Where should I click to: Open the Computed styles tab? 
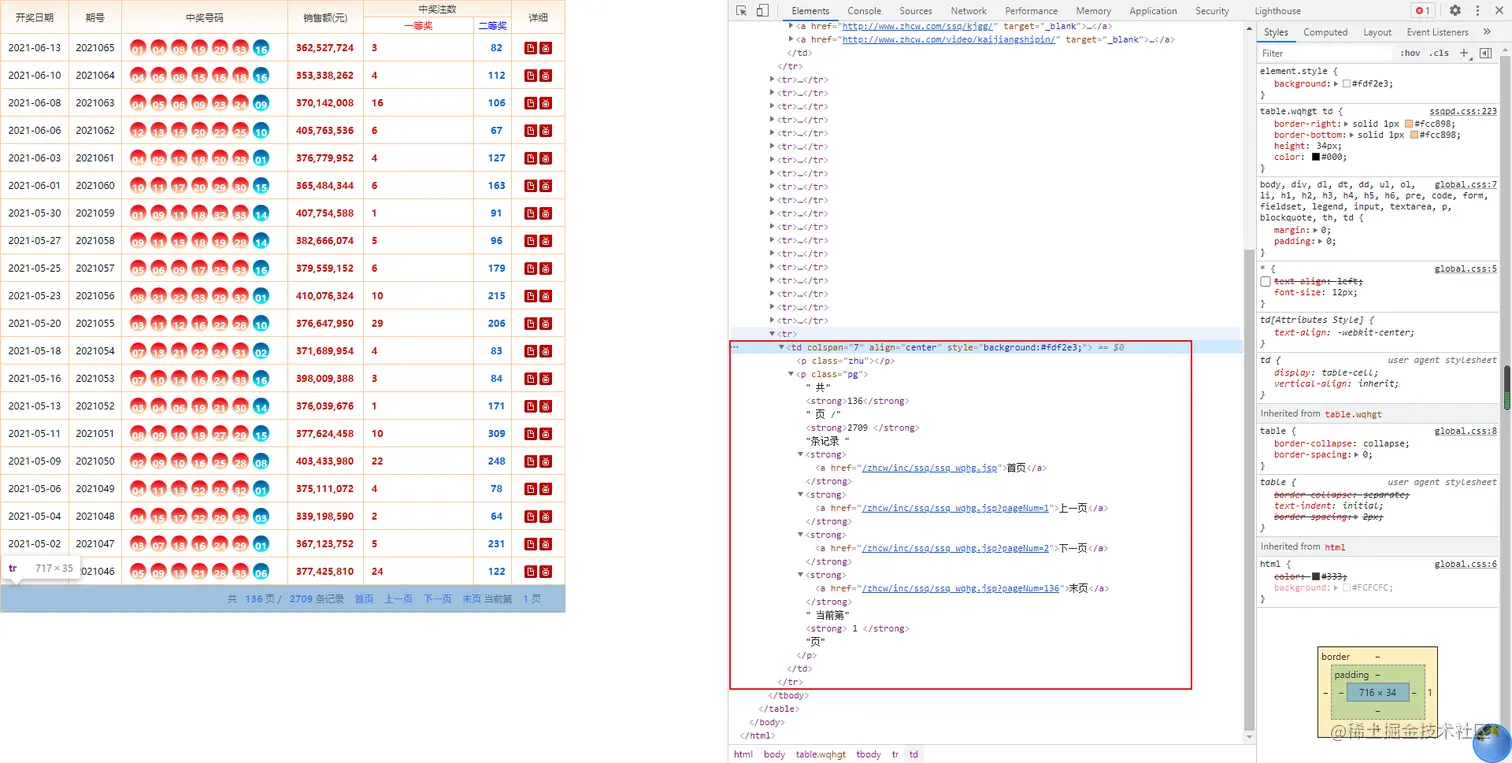click(1325, 32)
